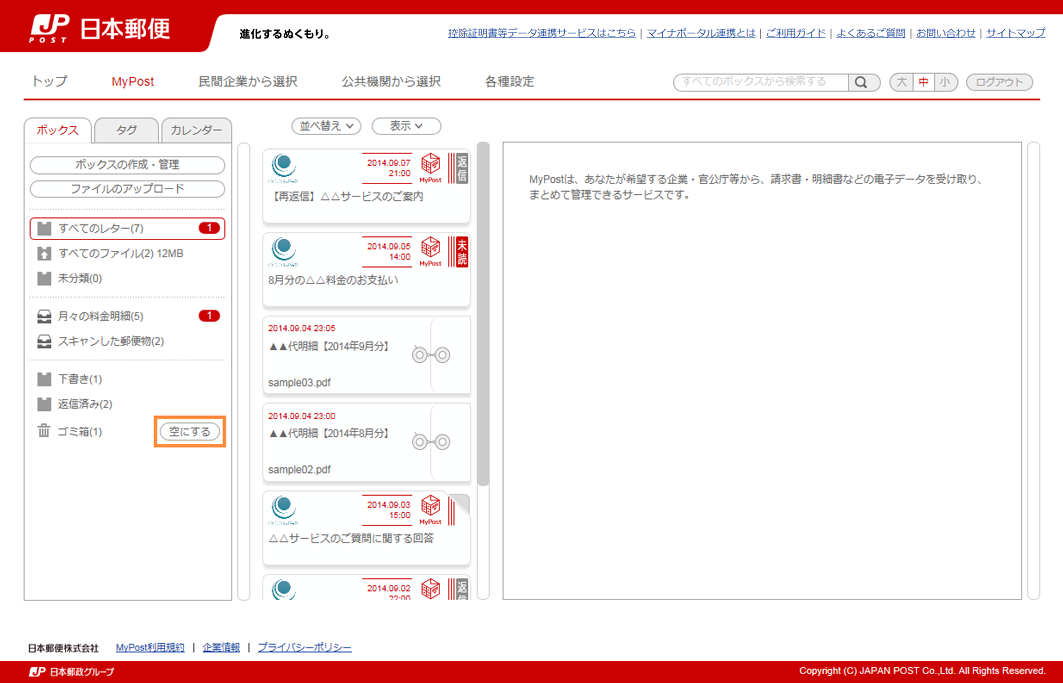The image size is (1063, 683).
Task: Switch to the タグ tab
Action: point(126,130)
